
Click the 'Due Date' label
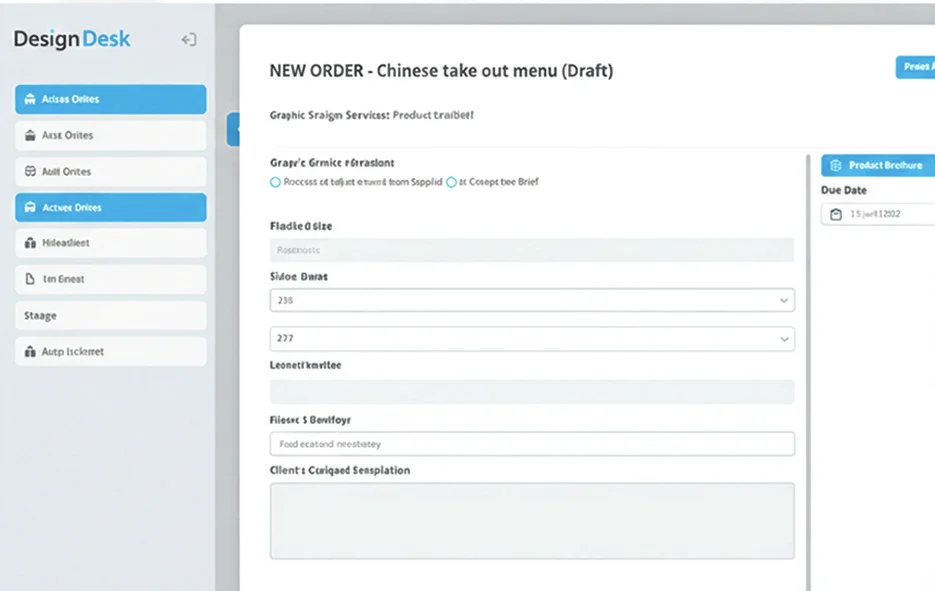[x=844, y=190]
